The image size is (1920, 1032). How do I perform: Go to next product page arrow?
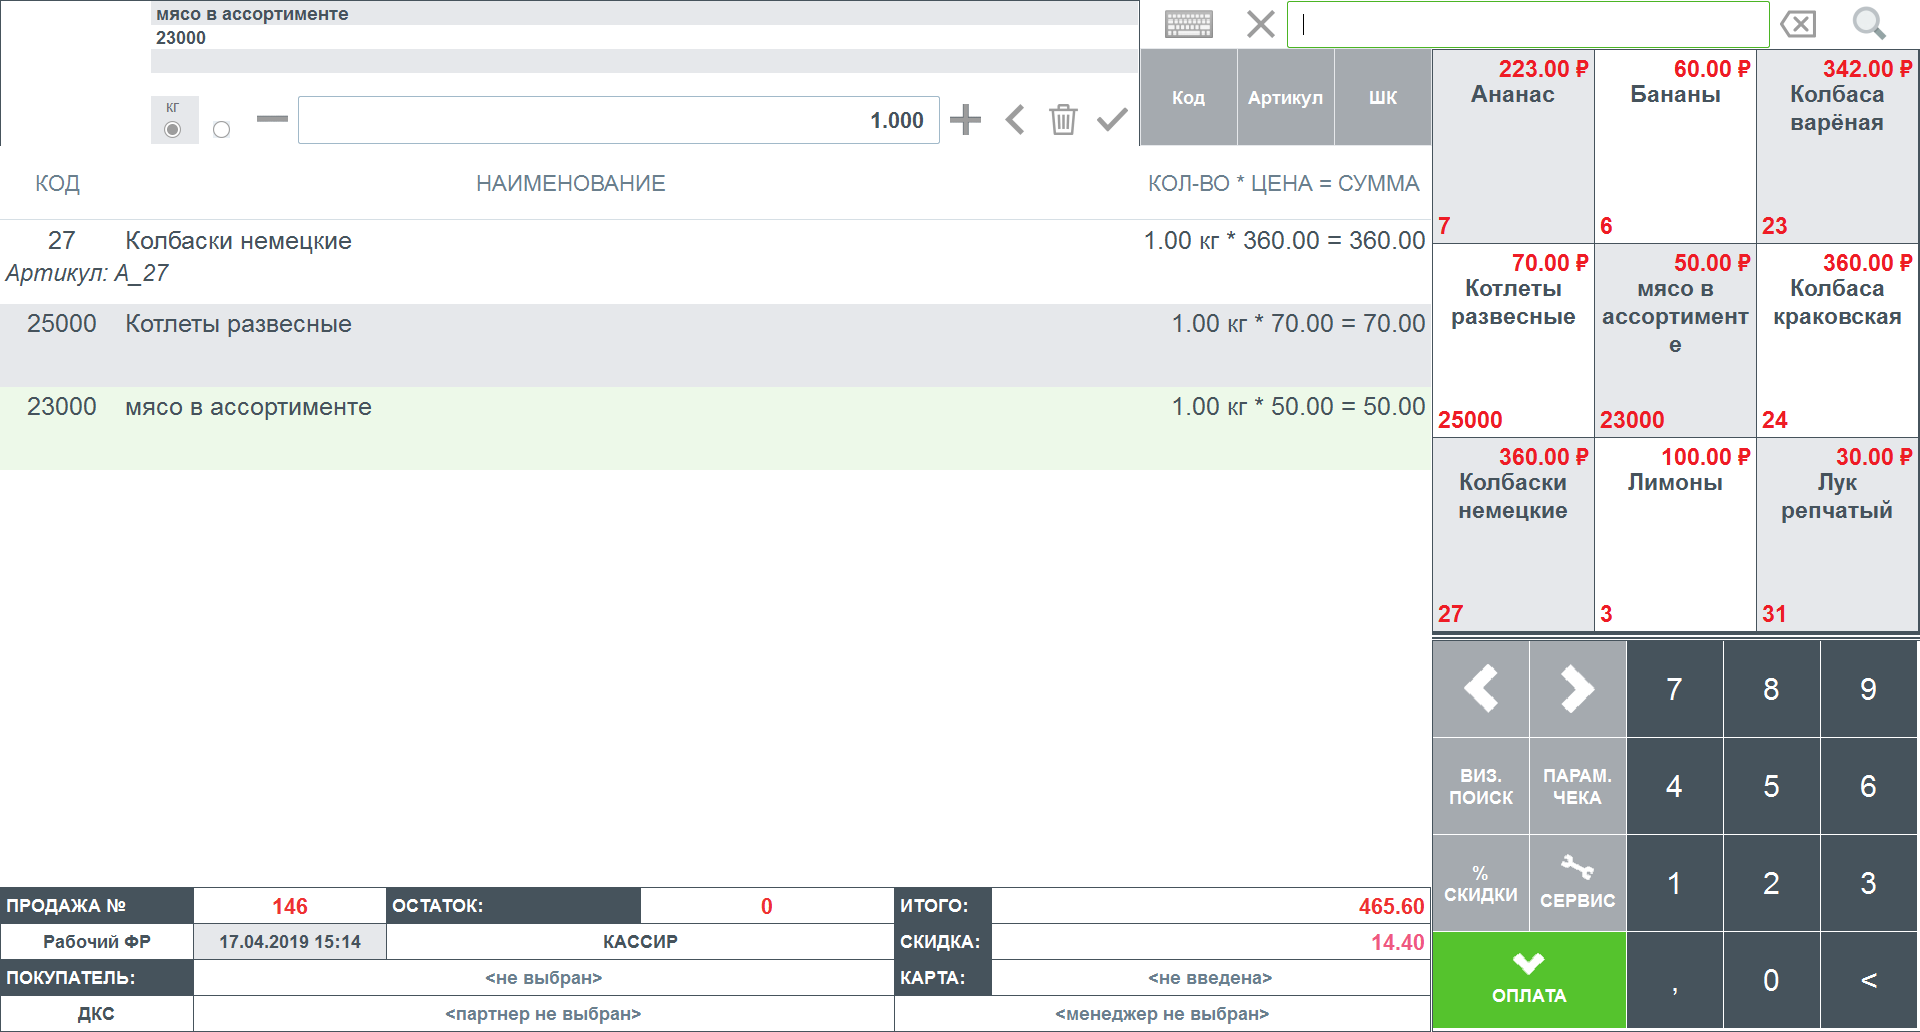(x=1577, y=689)
